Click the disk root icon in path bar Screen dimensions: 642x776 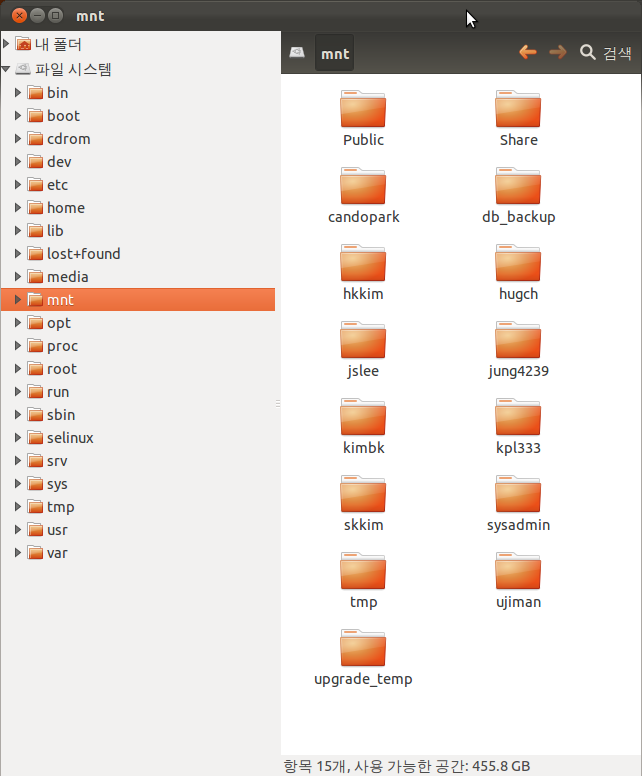point(297,52)
